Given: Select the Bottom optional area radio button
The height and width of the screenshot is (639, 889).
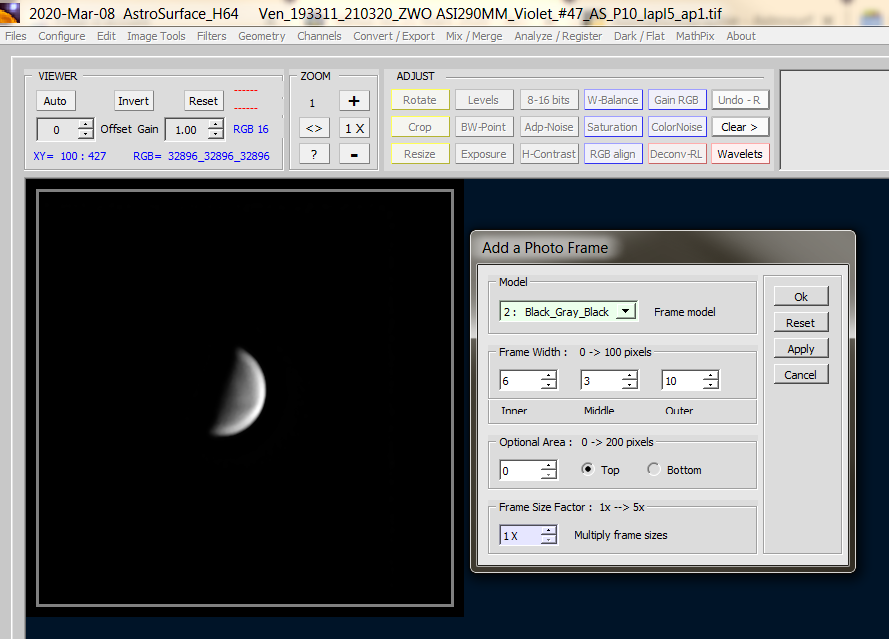Looking at the screenshot, I should [653, 469].
